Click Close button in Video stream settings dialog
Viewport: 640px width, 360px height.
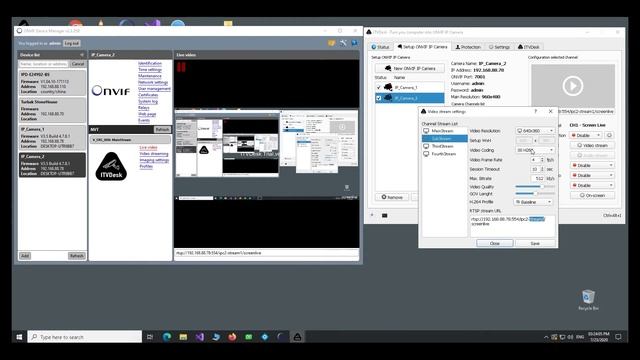point(495,243)
